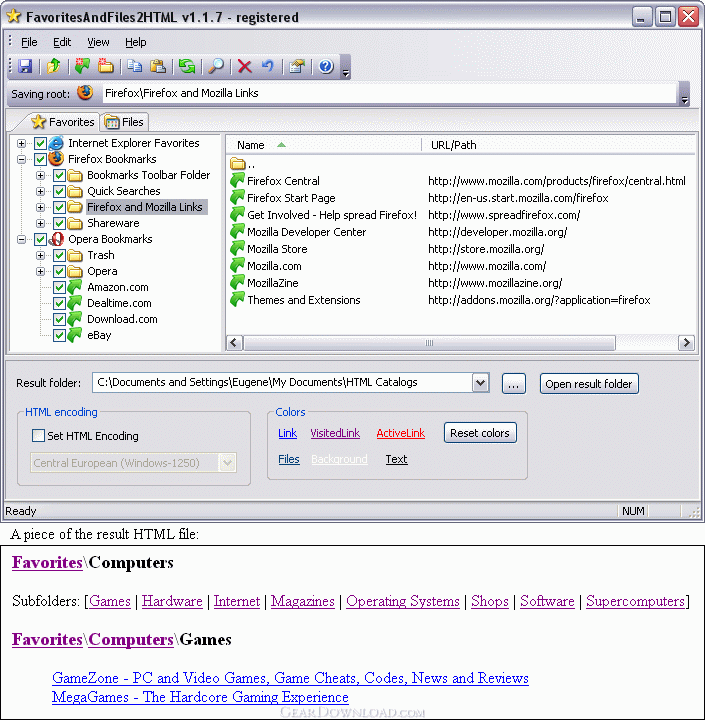Viewport: 705px width, 720px height.
Task: Collapse Firefox Bookmarks node
Action: pos(21,159)
